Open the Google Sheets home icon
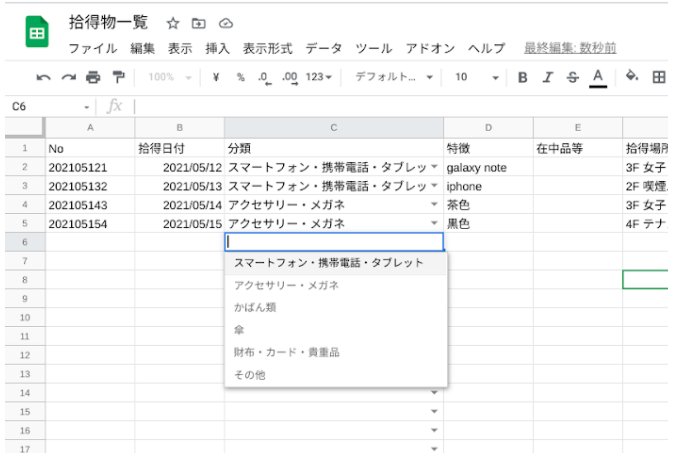The image size is (674, 455). (37, 32)
